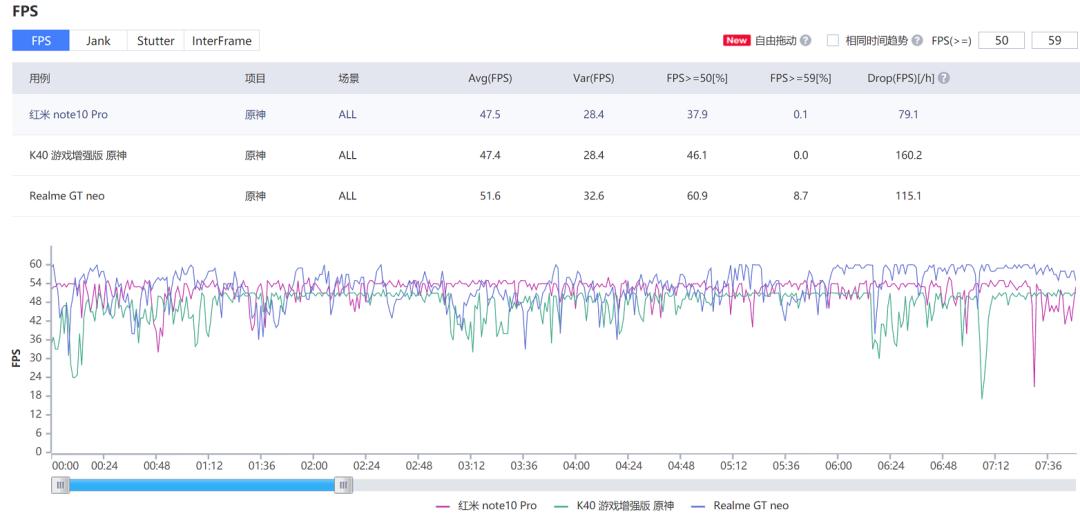
Task: Select the FPS tab
Action: pyautogui.click(x=41, y=41)
